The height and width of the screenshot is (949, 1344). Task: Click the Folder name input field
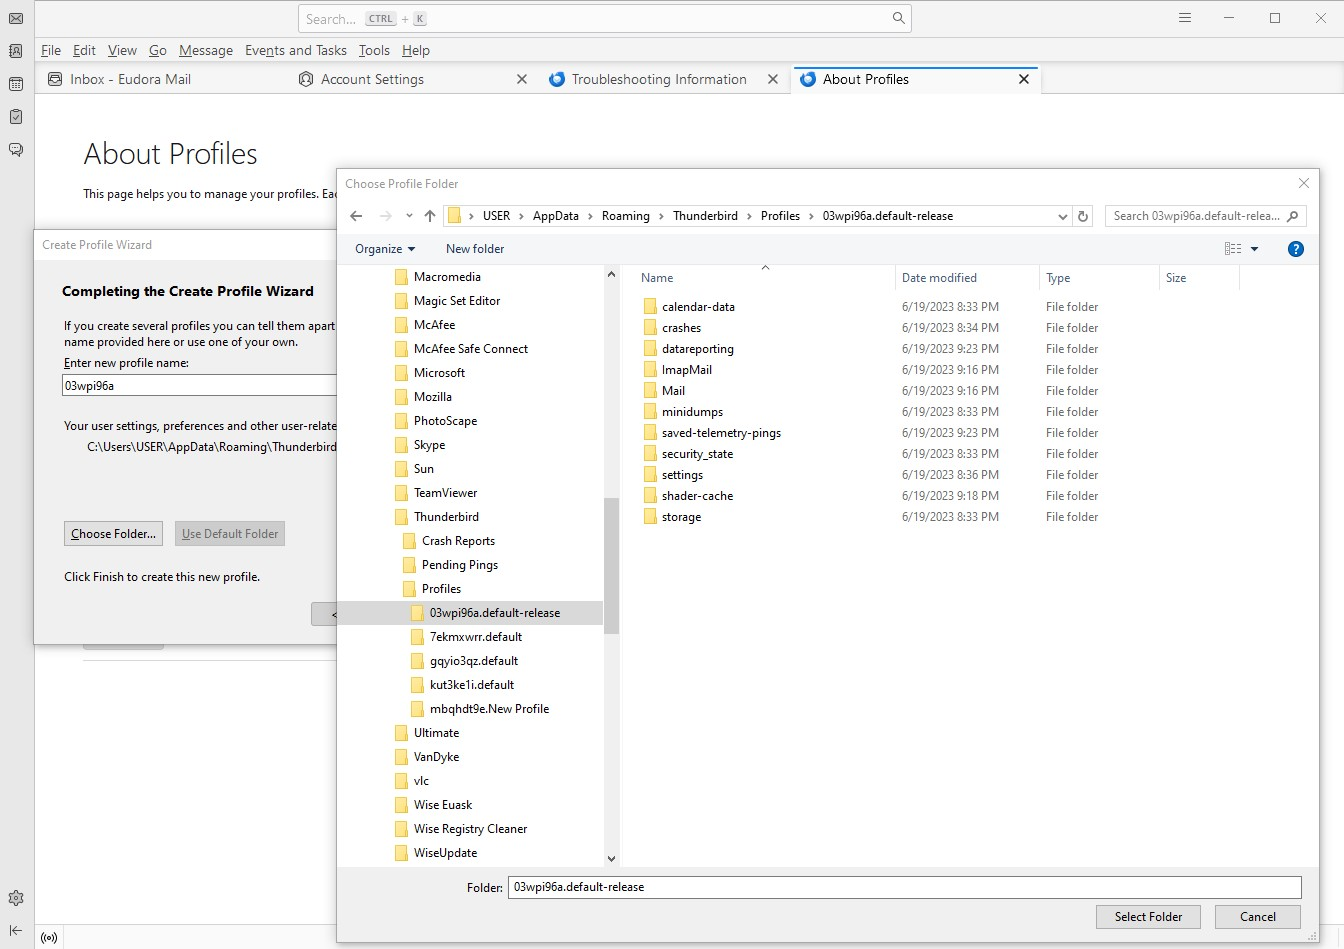point(904,887)
